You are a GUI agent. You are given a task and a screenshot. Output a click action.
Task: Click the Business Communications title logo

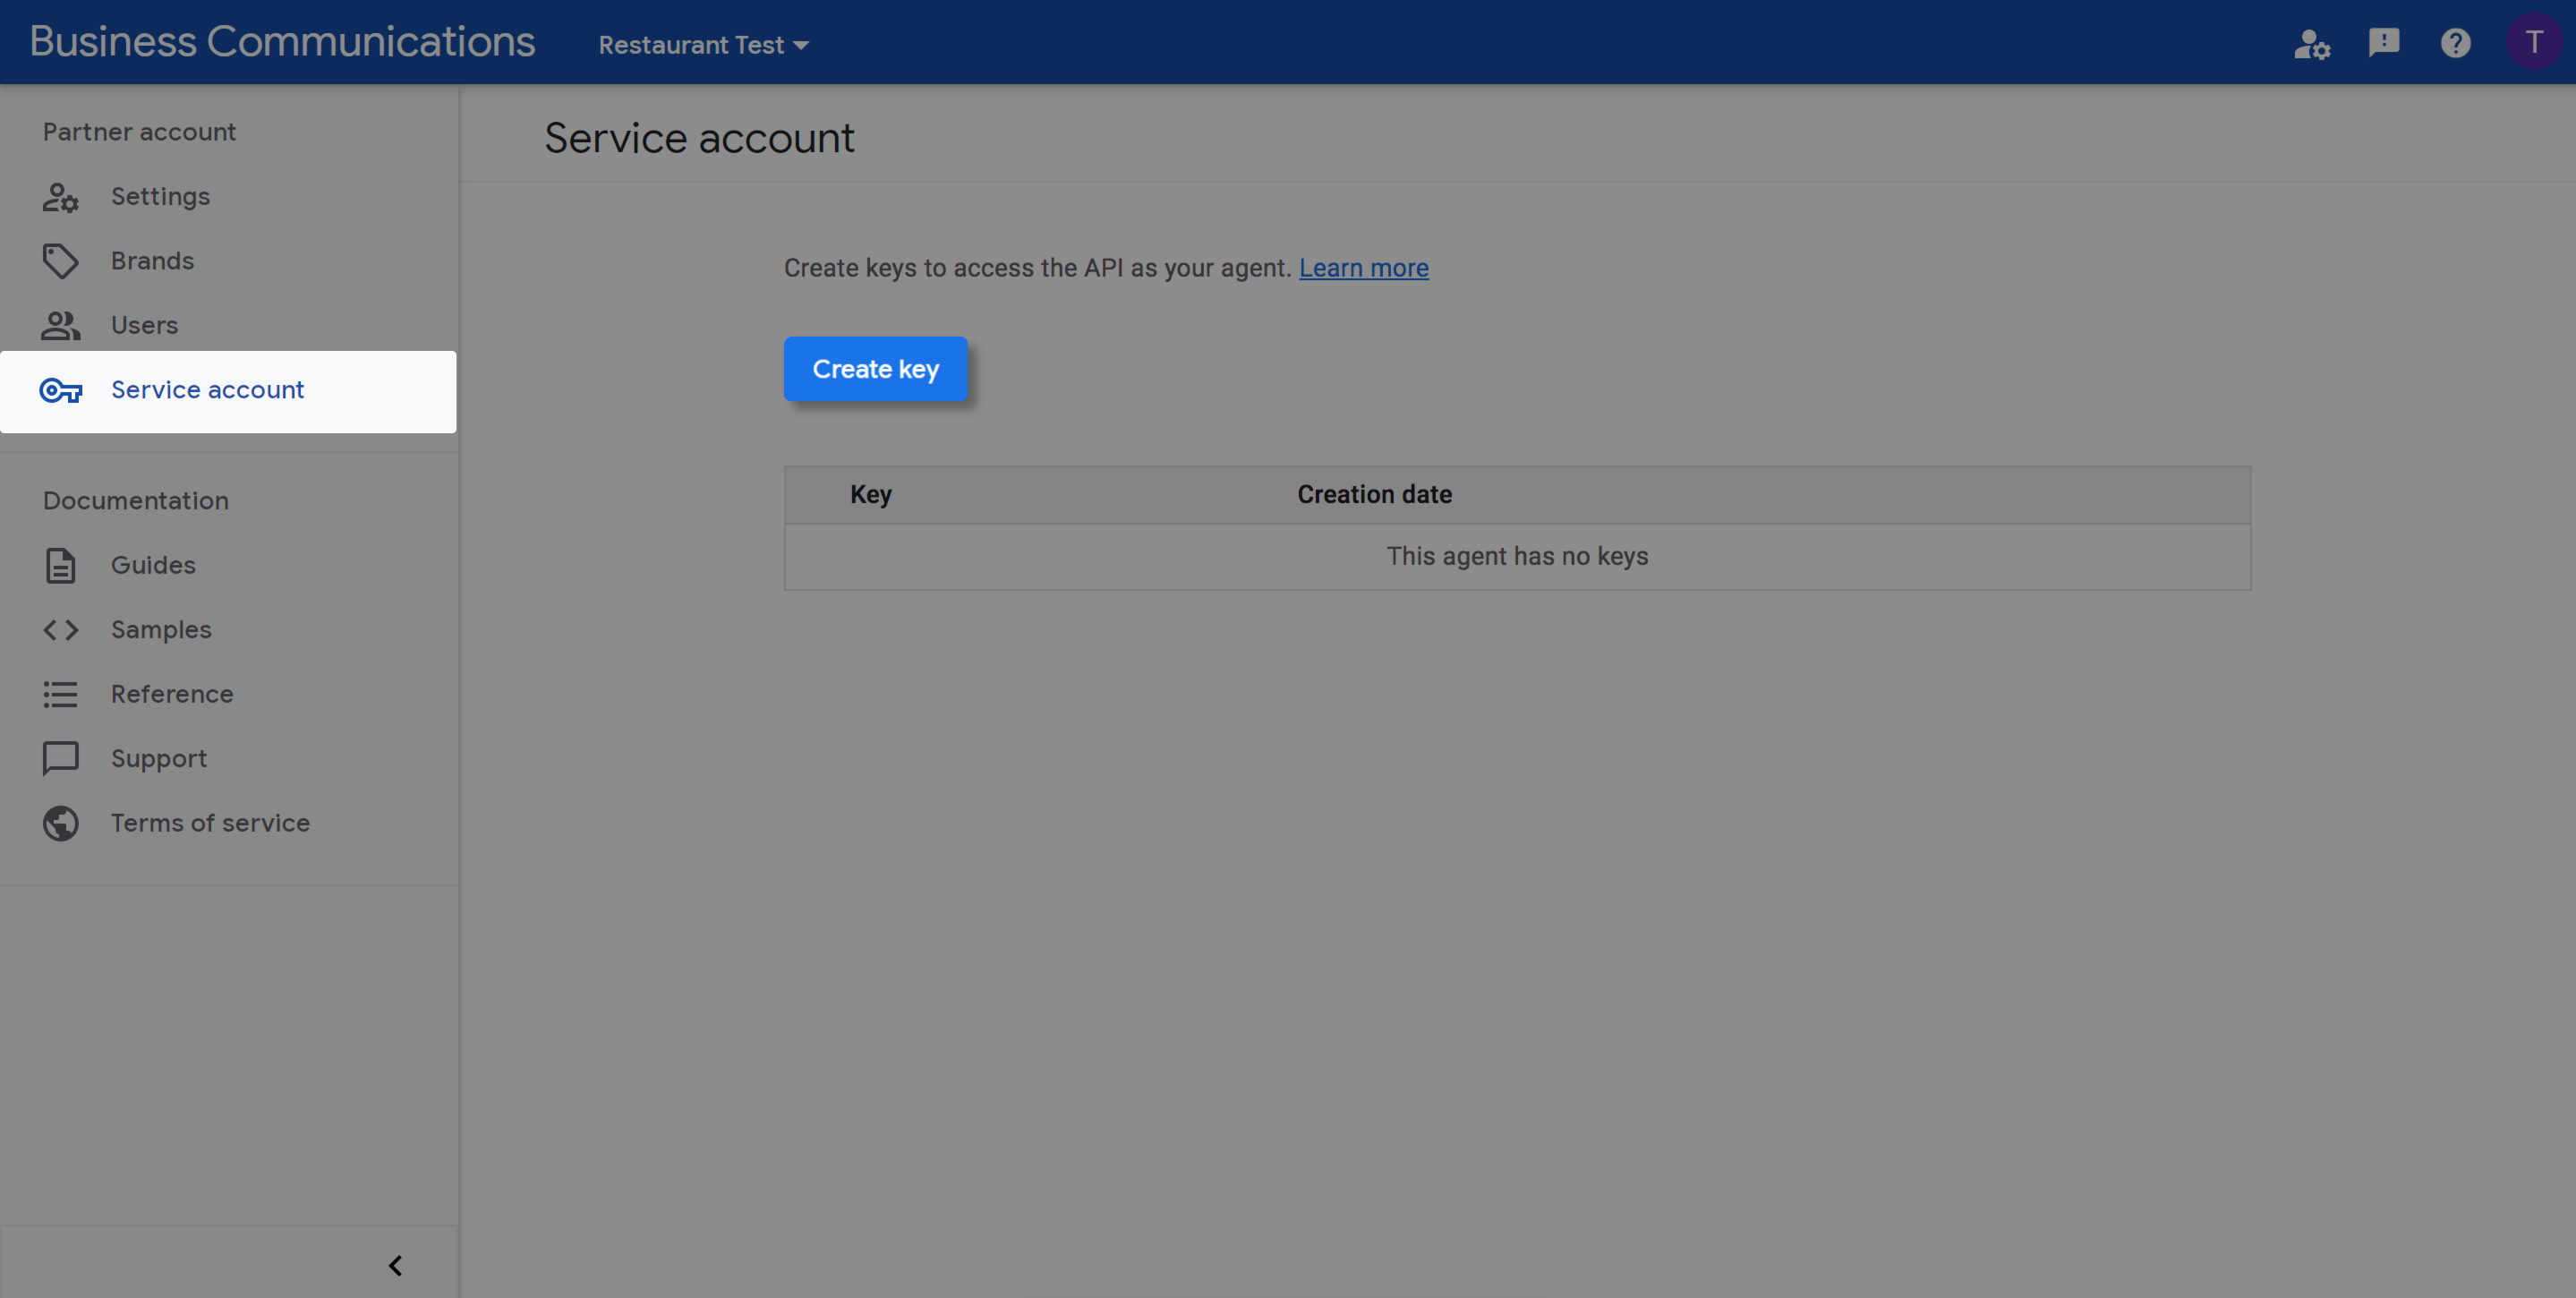(x=282, y=41)
